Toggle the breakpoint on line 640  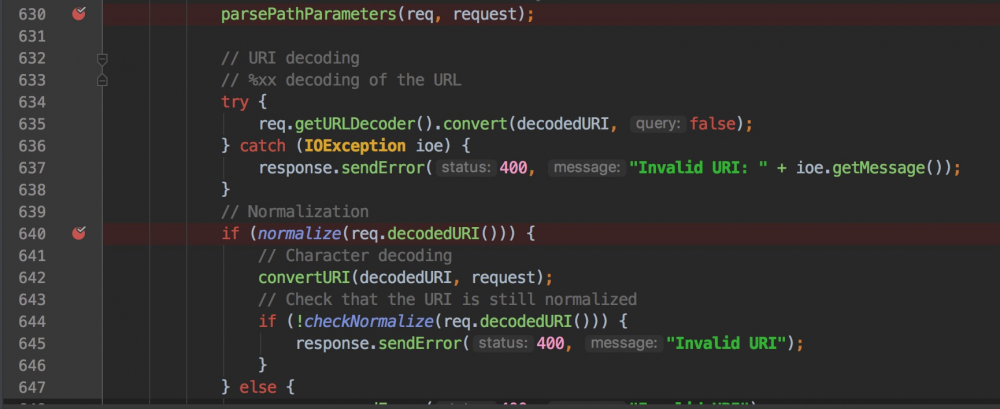[x=78, y=233]
